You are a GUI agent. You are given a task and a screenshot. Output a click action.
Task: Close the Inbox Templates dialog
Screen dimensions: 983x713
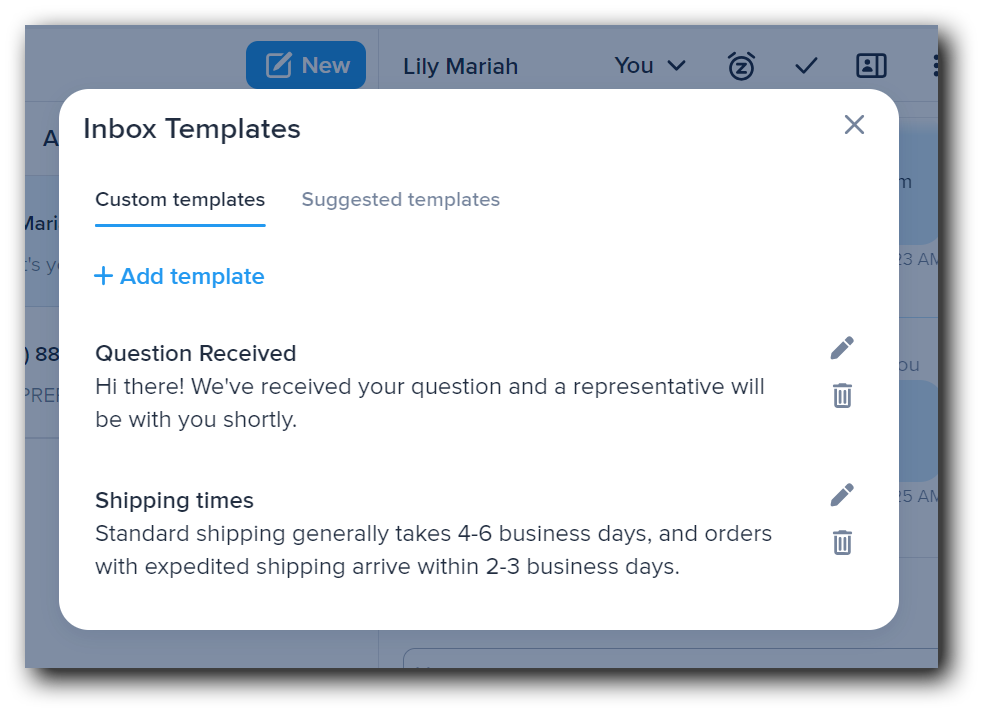(x=854, y=124)
